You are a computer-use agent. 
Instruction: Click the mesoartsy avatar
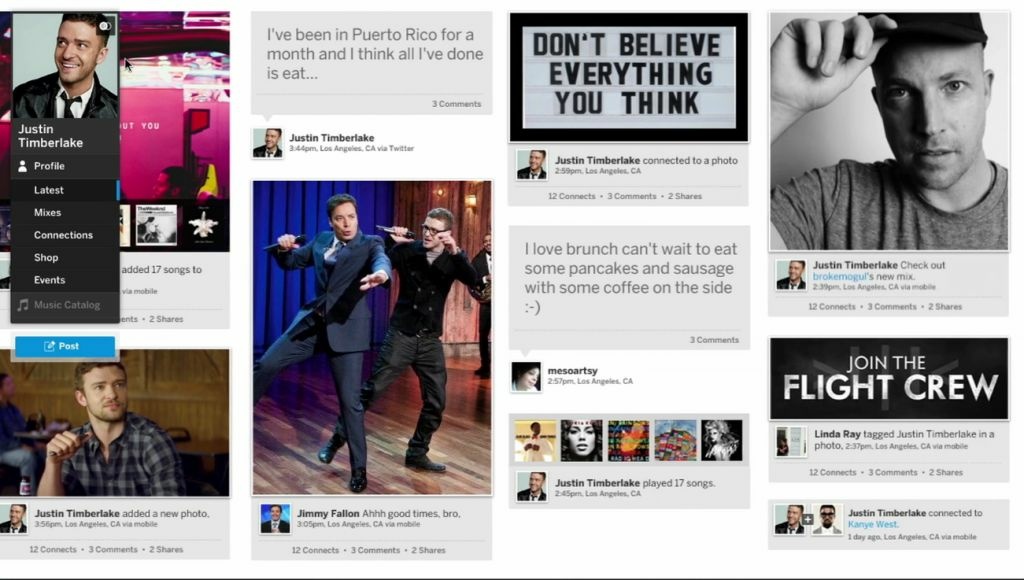point(526,377)
